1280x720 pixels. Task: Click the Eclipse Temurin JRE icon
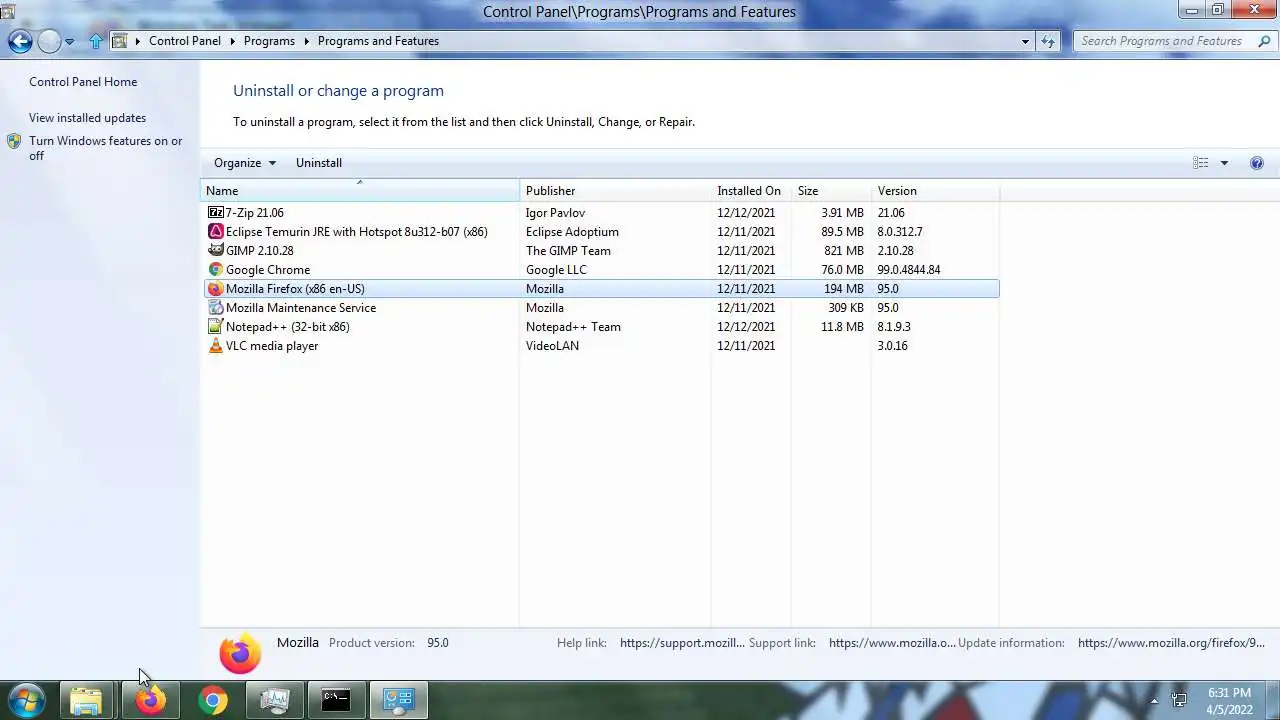215,232
